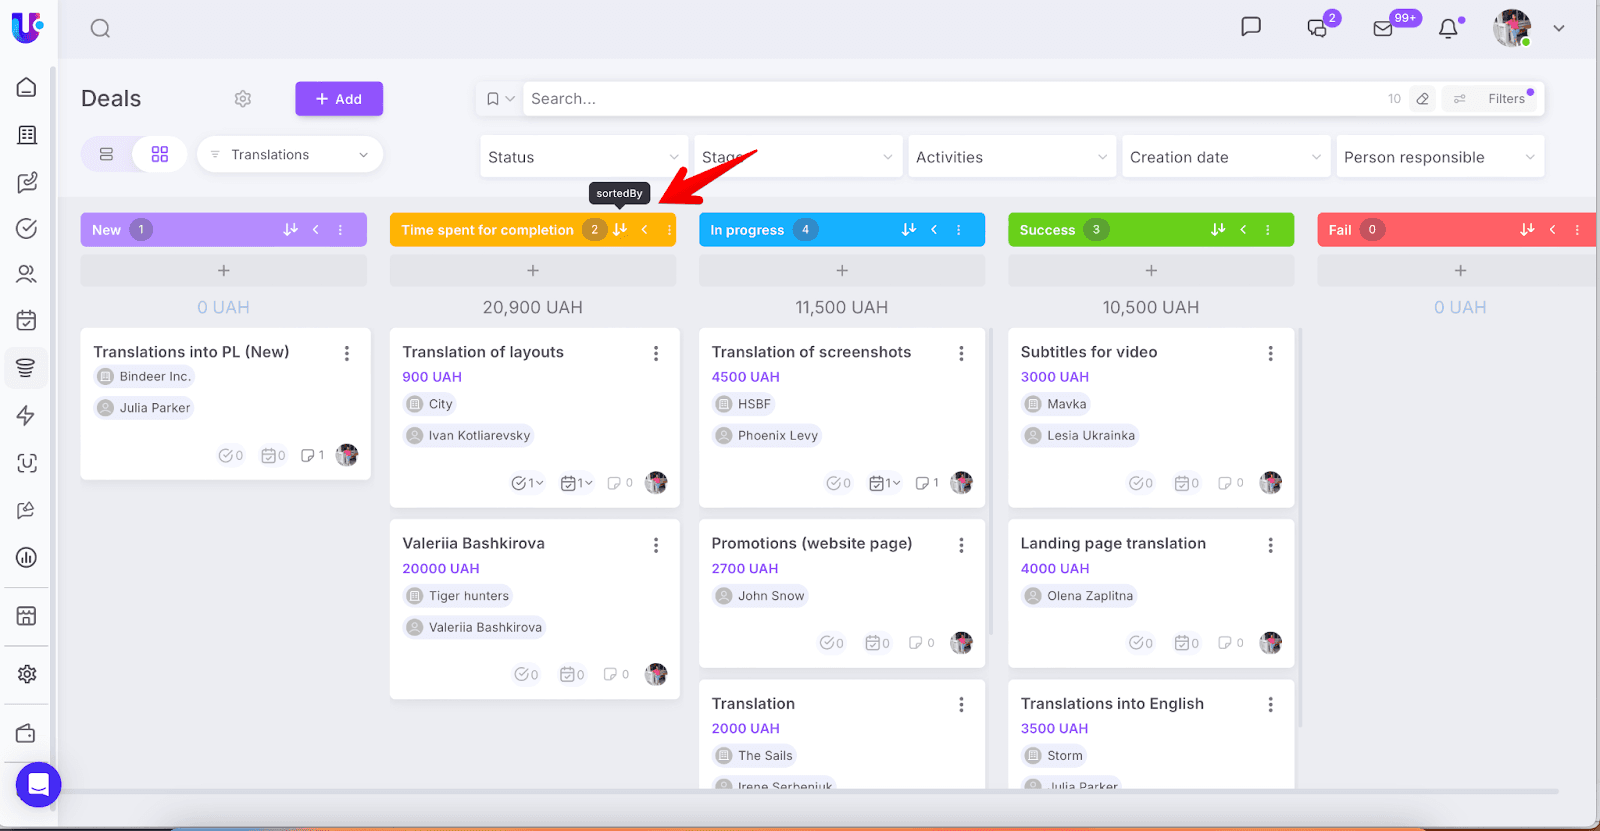Open the contacts icon in left sidebar
The height and width of the screenshot is (831, 1600).
coord(27,274)
